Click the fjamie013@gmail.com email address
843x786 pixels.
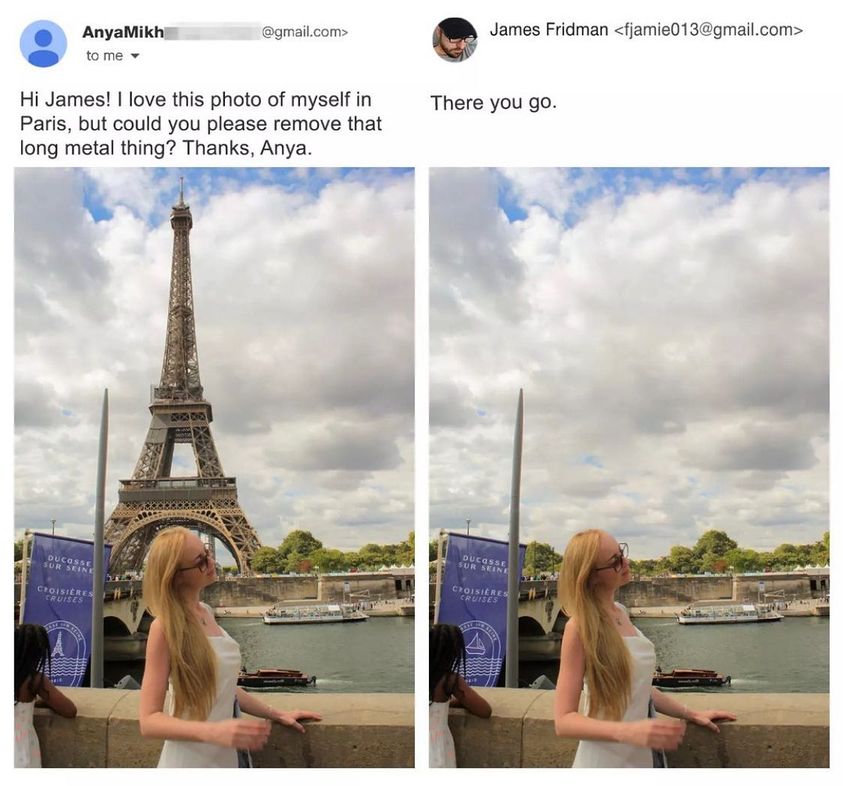coord(708,30)
